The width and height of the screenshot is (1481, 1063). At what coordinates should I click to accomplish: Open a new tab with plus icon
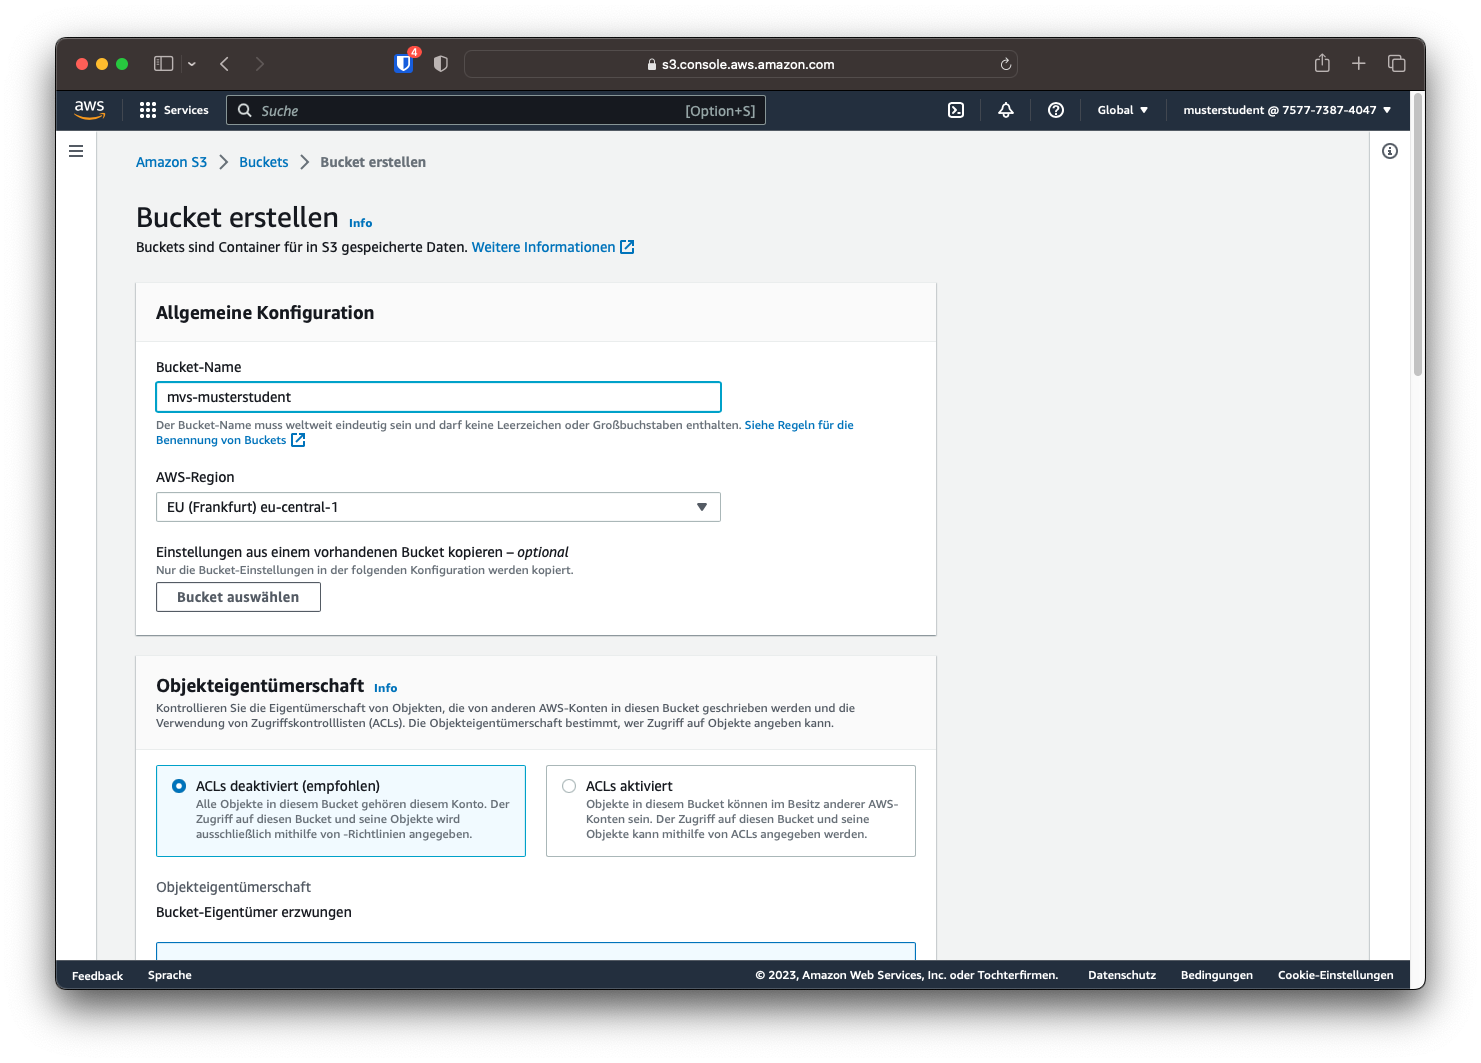pos(1359,63)
